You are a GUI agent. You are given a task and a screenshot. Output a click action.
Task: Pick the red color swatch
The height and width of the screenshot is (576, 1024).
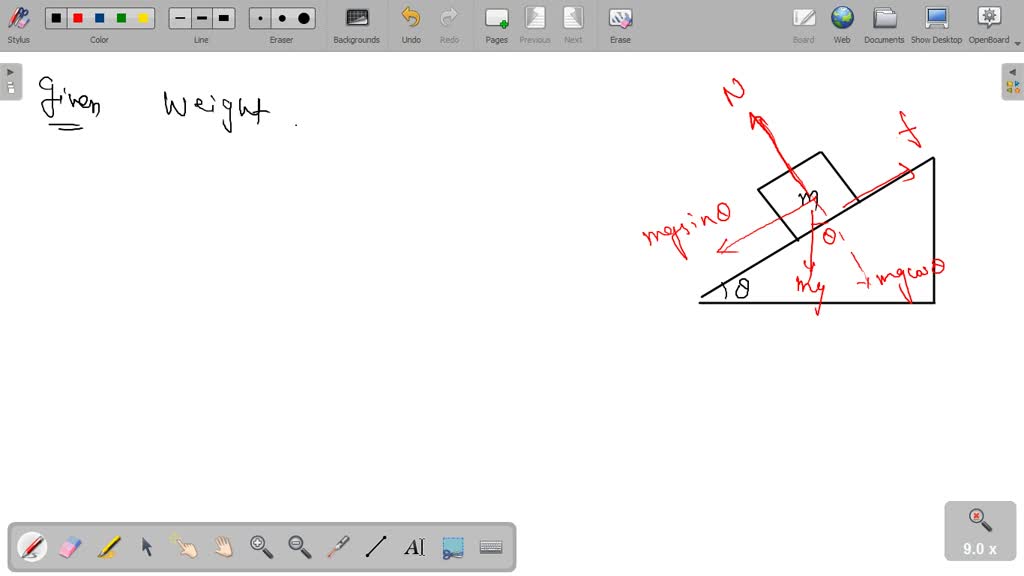click(79, 17)
